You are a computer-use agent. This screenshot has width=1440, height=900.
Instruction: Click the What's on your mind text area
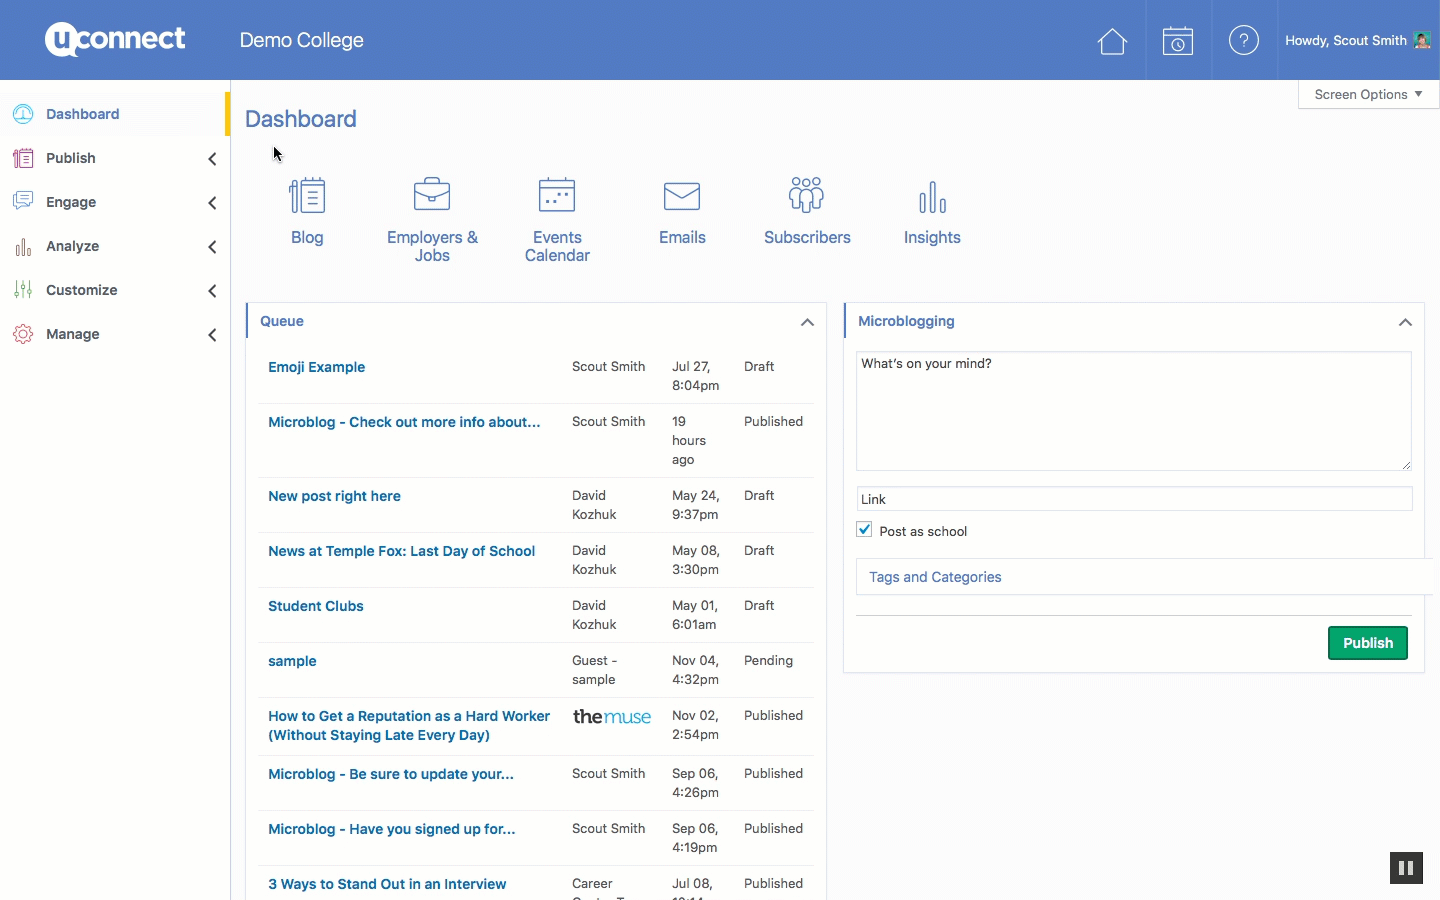tap(1133, 410)
